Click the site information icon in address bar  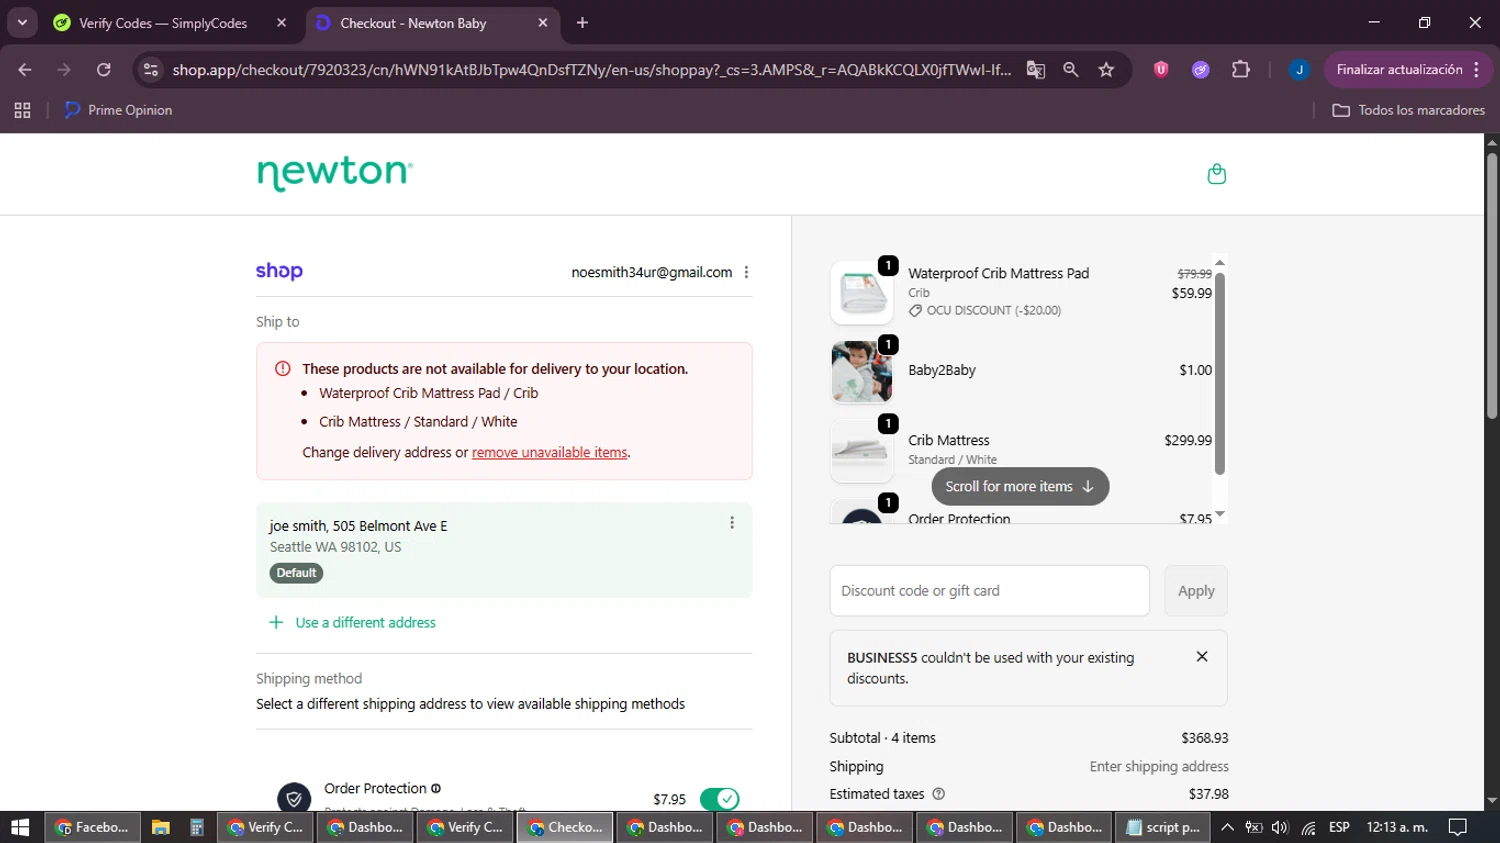pyautogui.click(x=151, y=70)
